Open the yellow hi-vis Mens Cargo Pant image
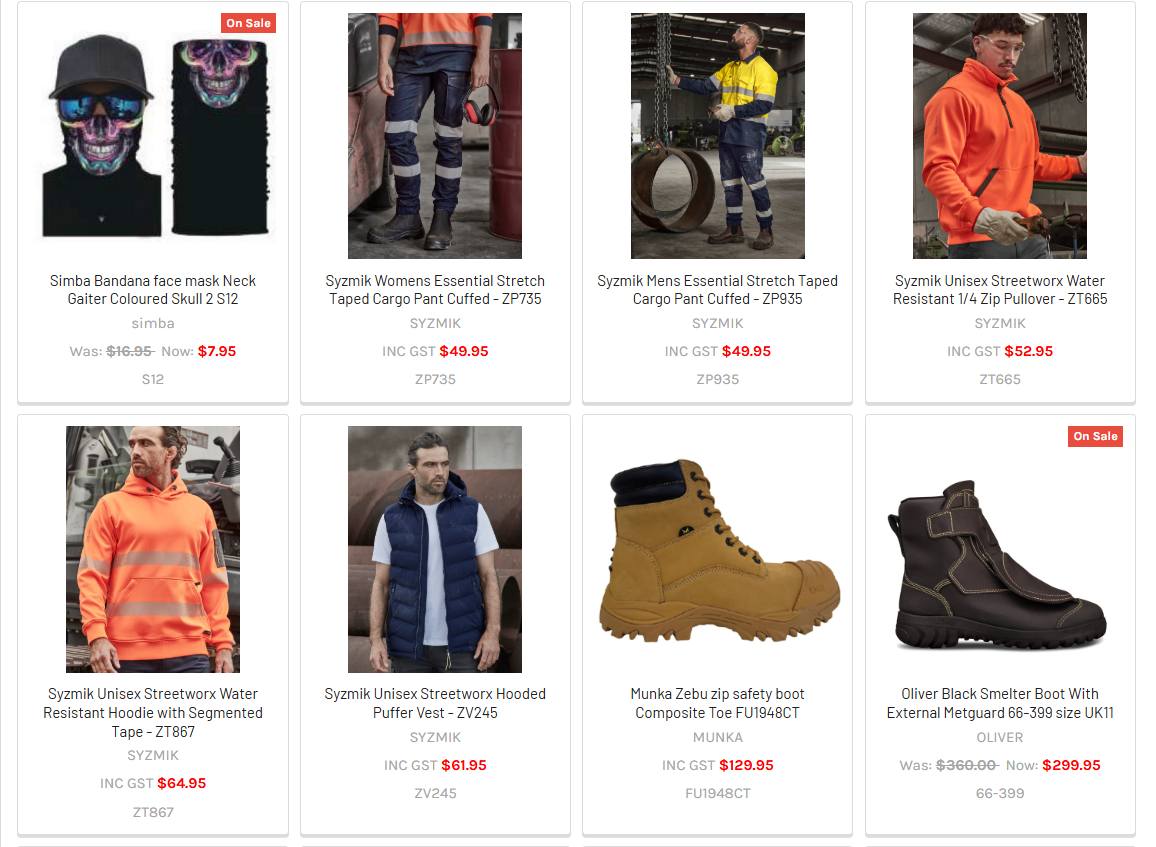 (717, 136)
